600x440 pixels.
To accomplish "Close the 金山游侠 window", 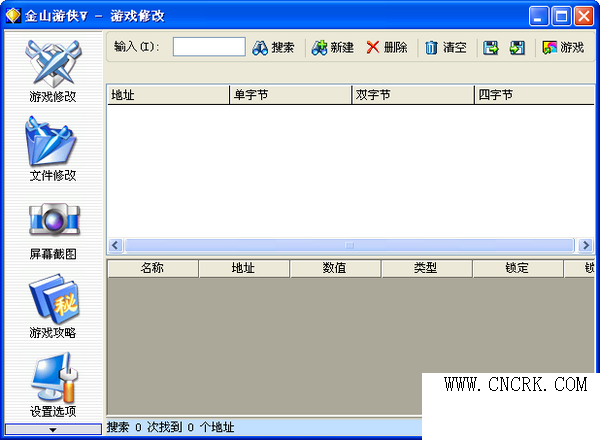I will pos(584,16).
